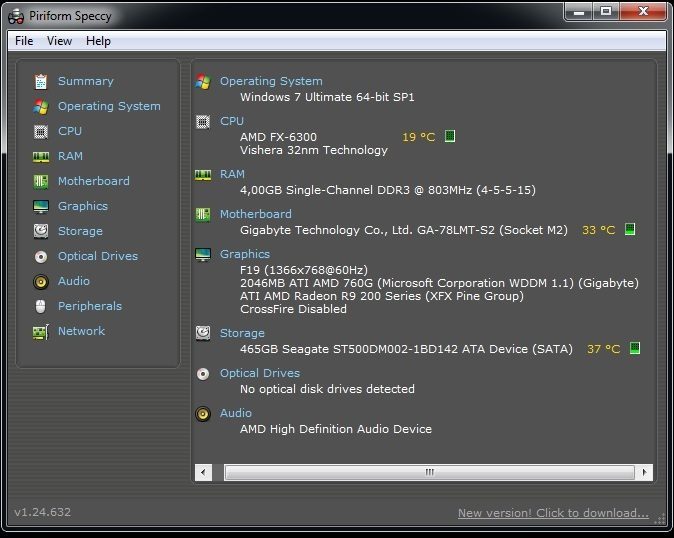
Task: Click the Optical Drives heading link in summary
Action: pos(260,373)
